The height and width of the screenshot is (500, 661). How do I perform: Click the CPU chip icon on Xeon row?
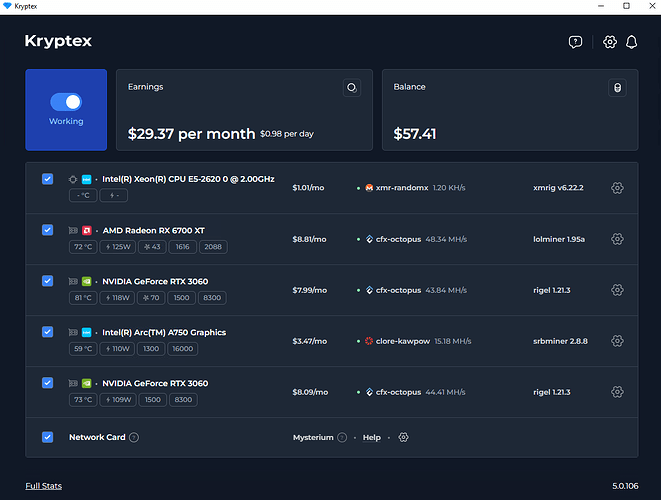(x=73, y=179)
